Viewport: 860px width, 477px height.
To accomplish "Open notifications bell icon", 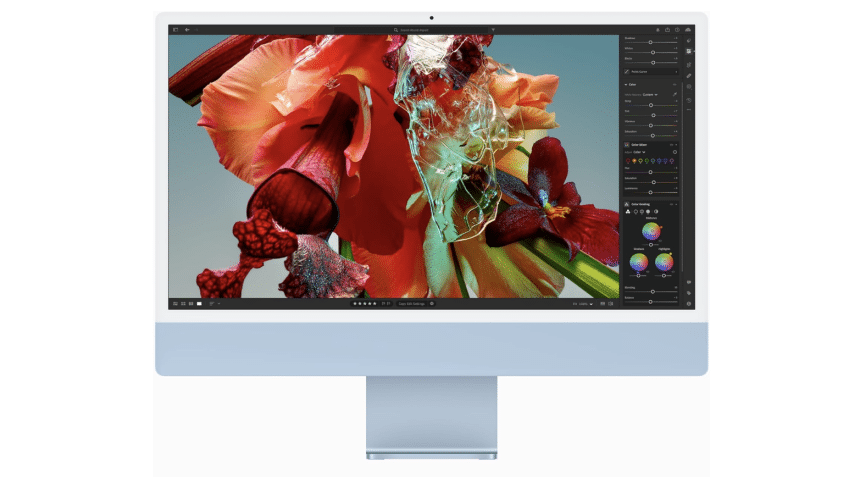I will tap(658, 30).
